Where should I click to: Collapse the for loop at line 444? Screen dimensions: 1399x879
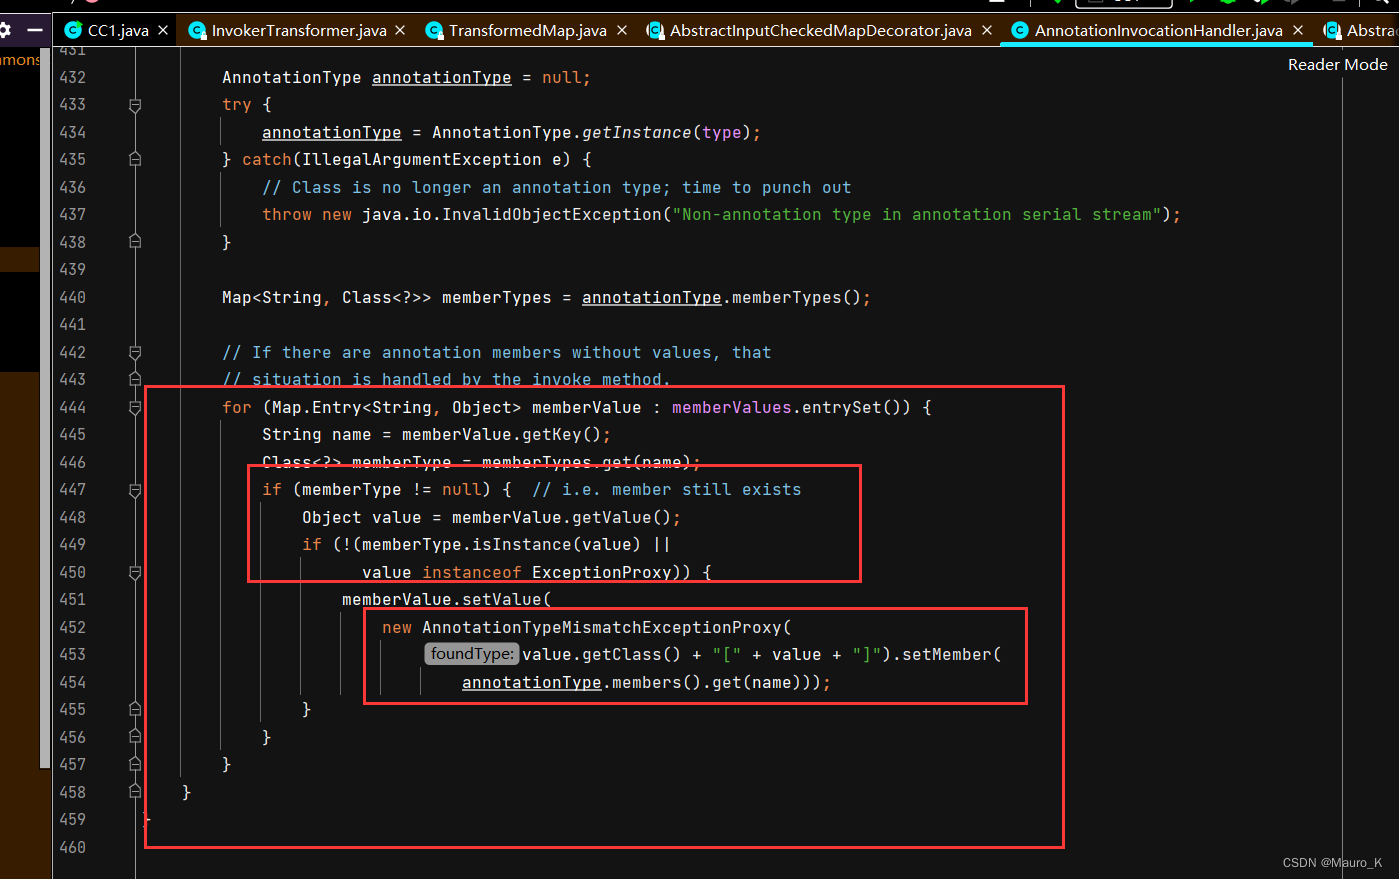(x=135, y=407)
